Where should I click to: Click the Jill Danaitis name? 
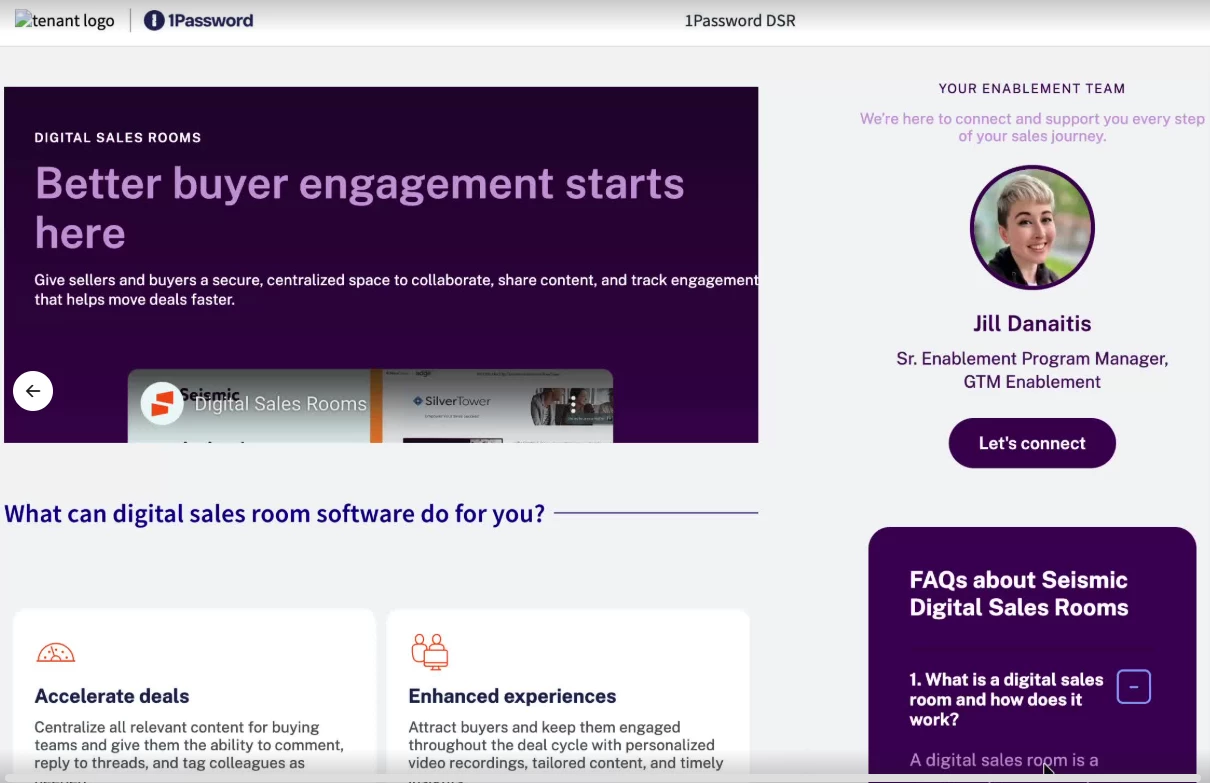[1032, 324]
